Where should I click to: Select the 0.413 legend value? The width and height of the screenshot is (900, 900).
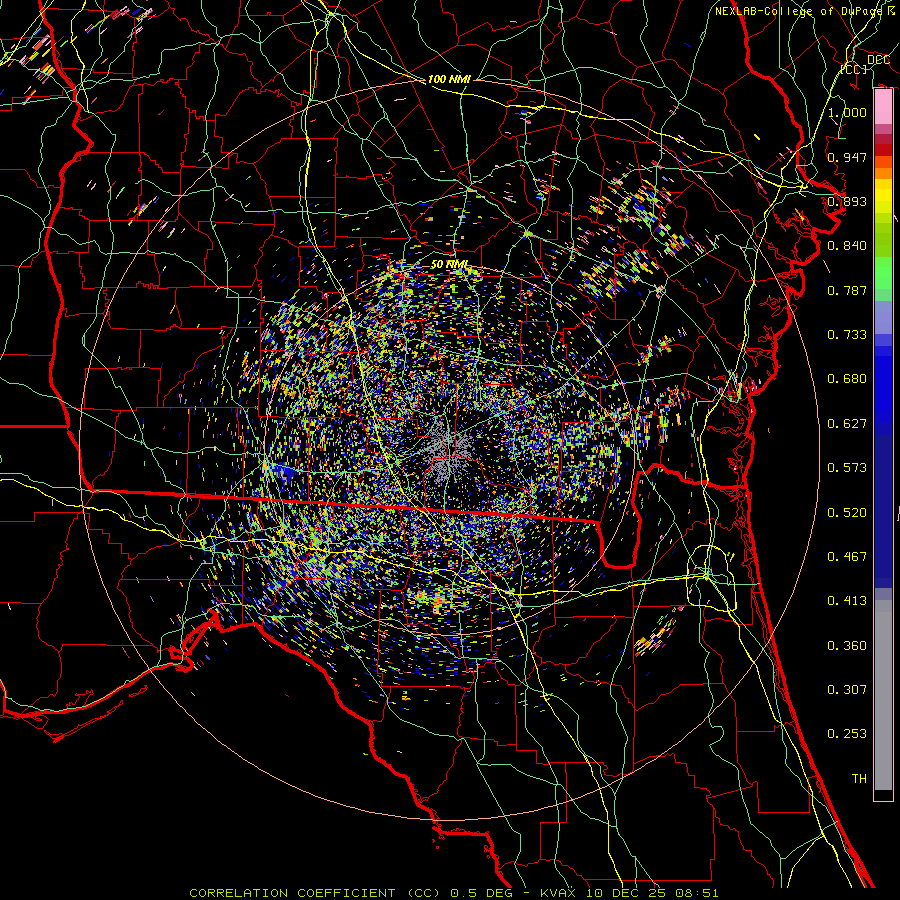click(847, 601)
